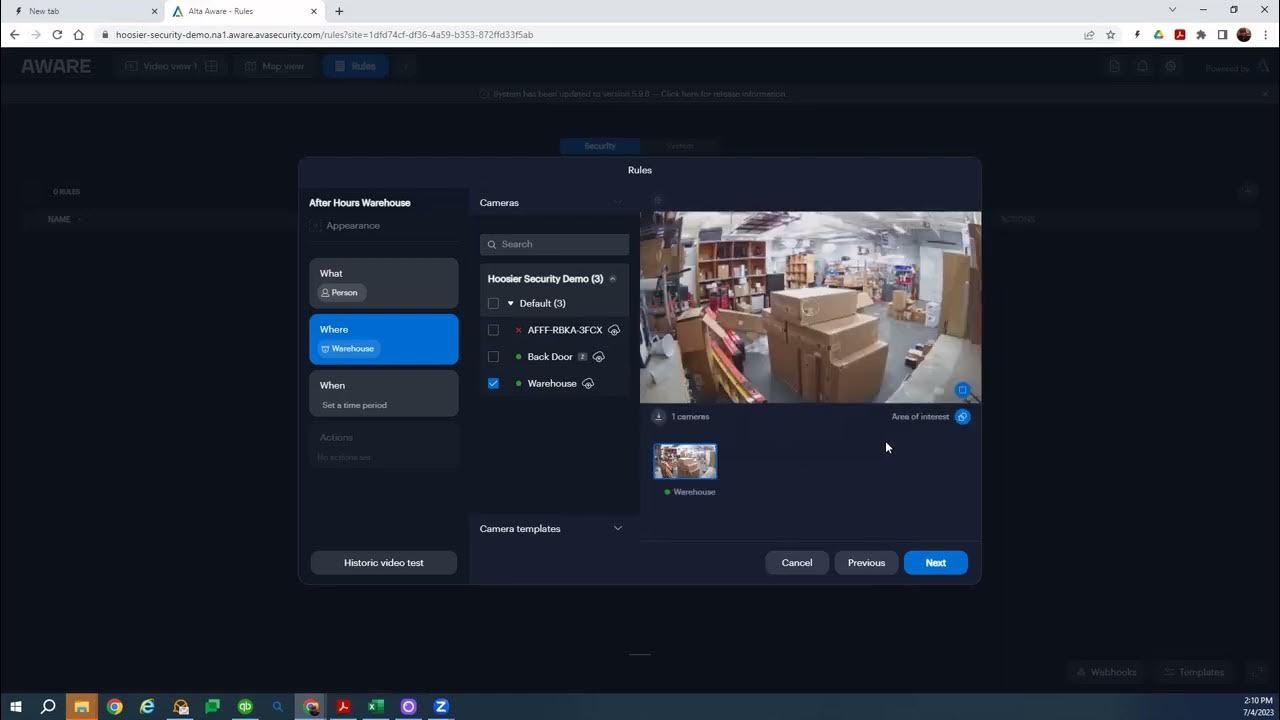Expand the Camera templates section
The width and height of the screenshot is (1280, 720).
pyautogui.click(x=618, y=528)
